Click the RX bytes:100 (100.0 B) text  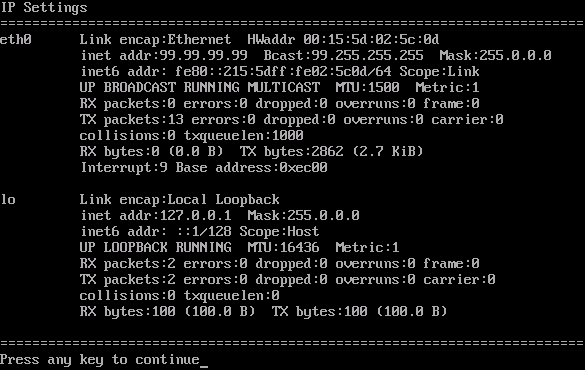coord(168,311)
